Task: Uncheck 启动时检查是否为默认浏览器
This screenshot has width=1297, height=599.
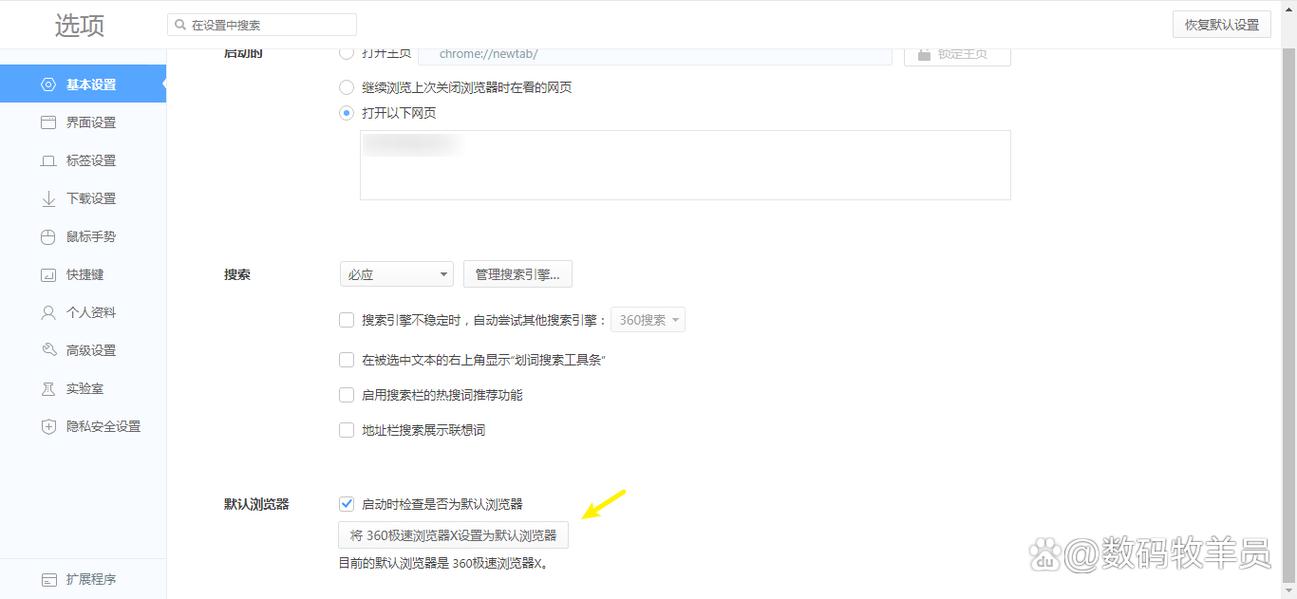Action: [x=346, y=503]
